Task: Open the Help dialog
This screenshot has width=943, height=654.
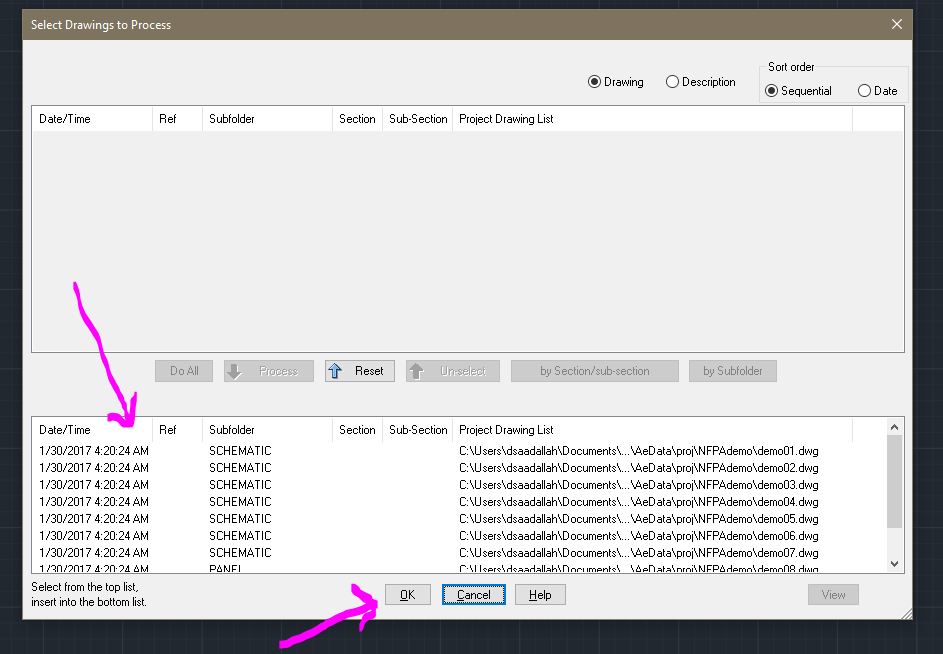Action: [539, 594]
